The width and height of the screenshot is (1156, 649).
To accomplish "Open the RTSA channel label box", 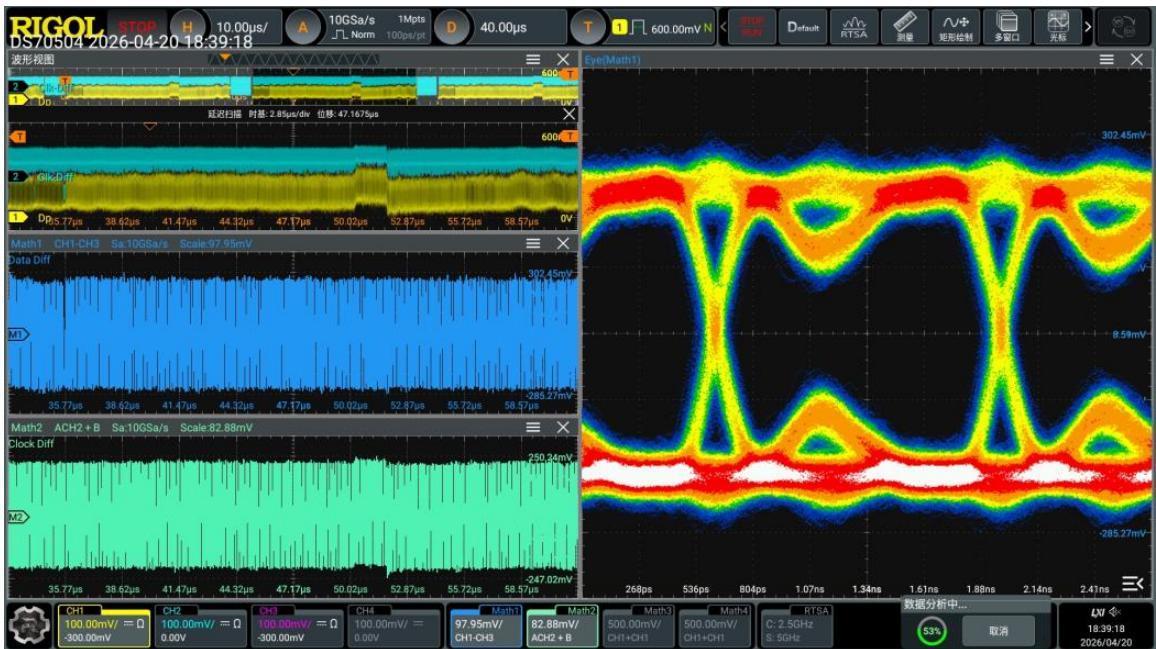I will [x=796, y=626].
